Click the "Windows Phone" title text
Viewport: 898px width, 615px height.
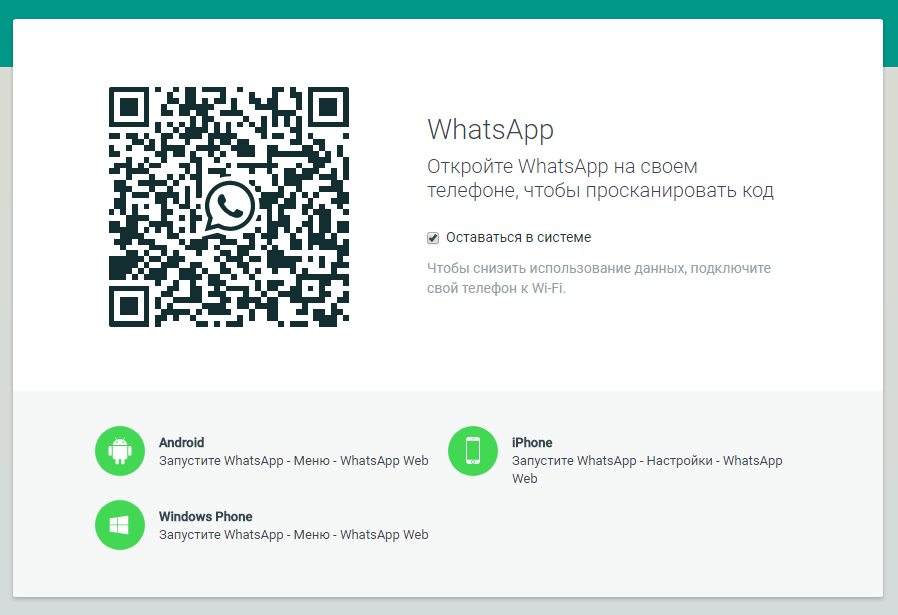click(x=206, y=516)
